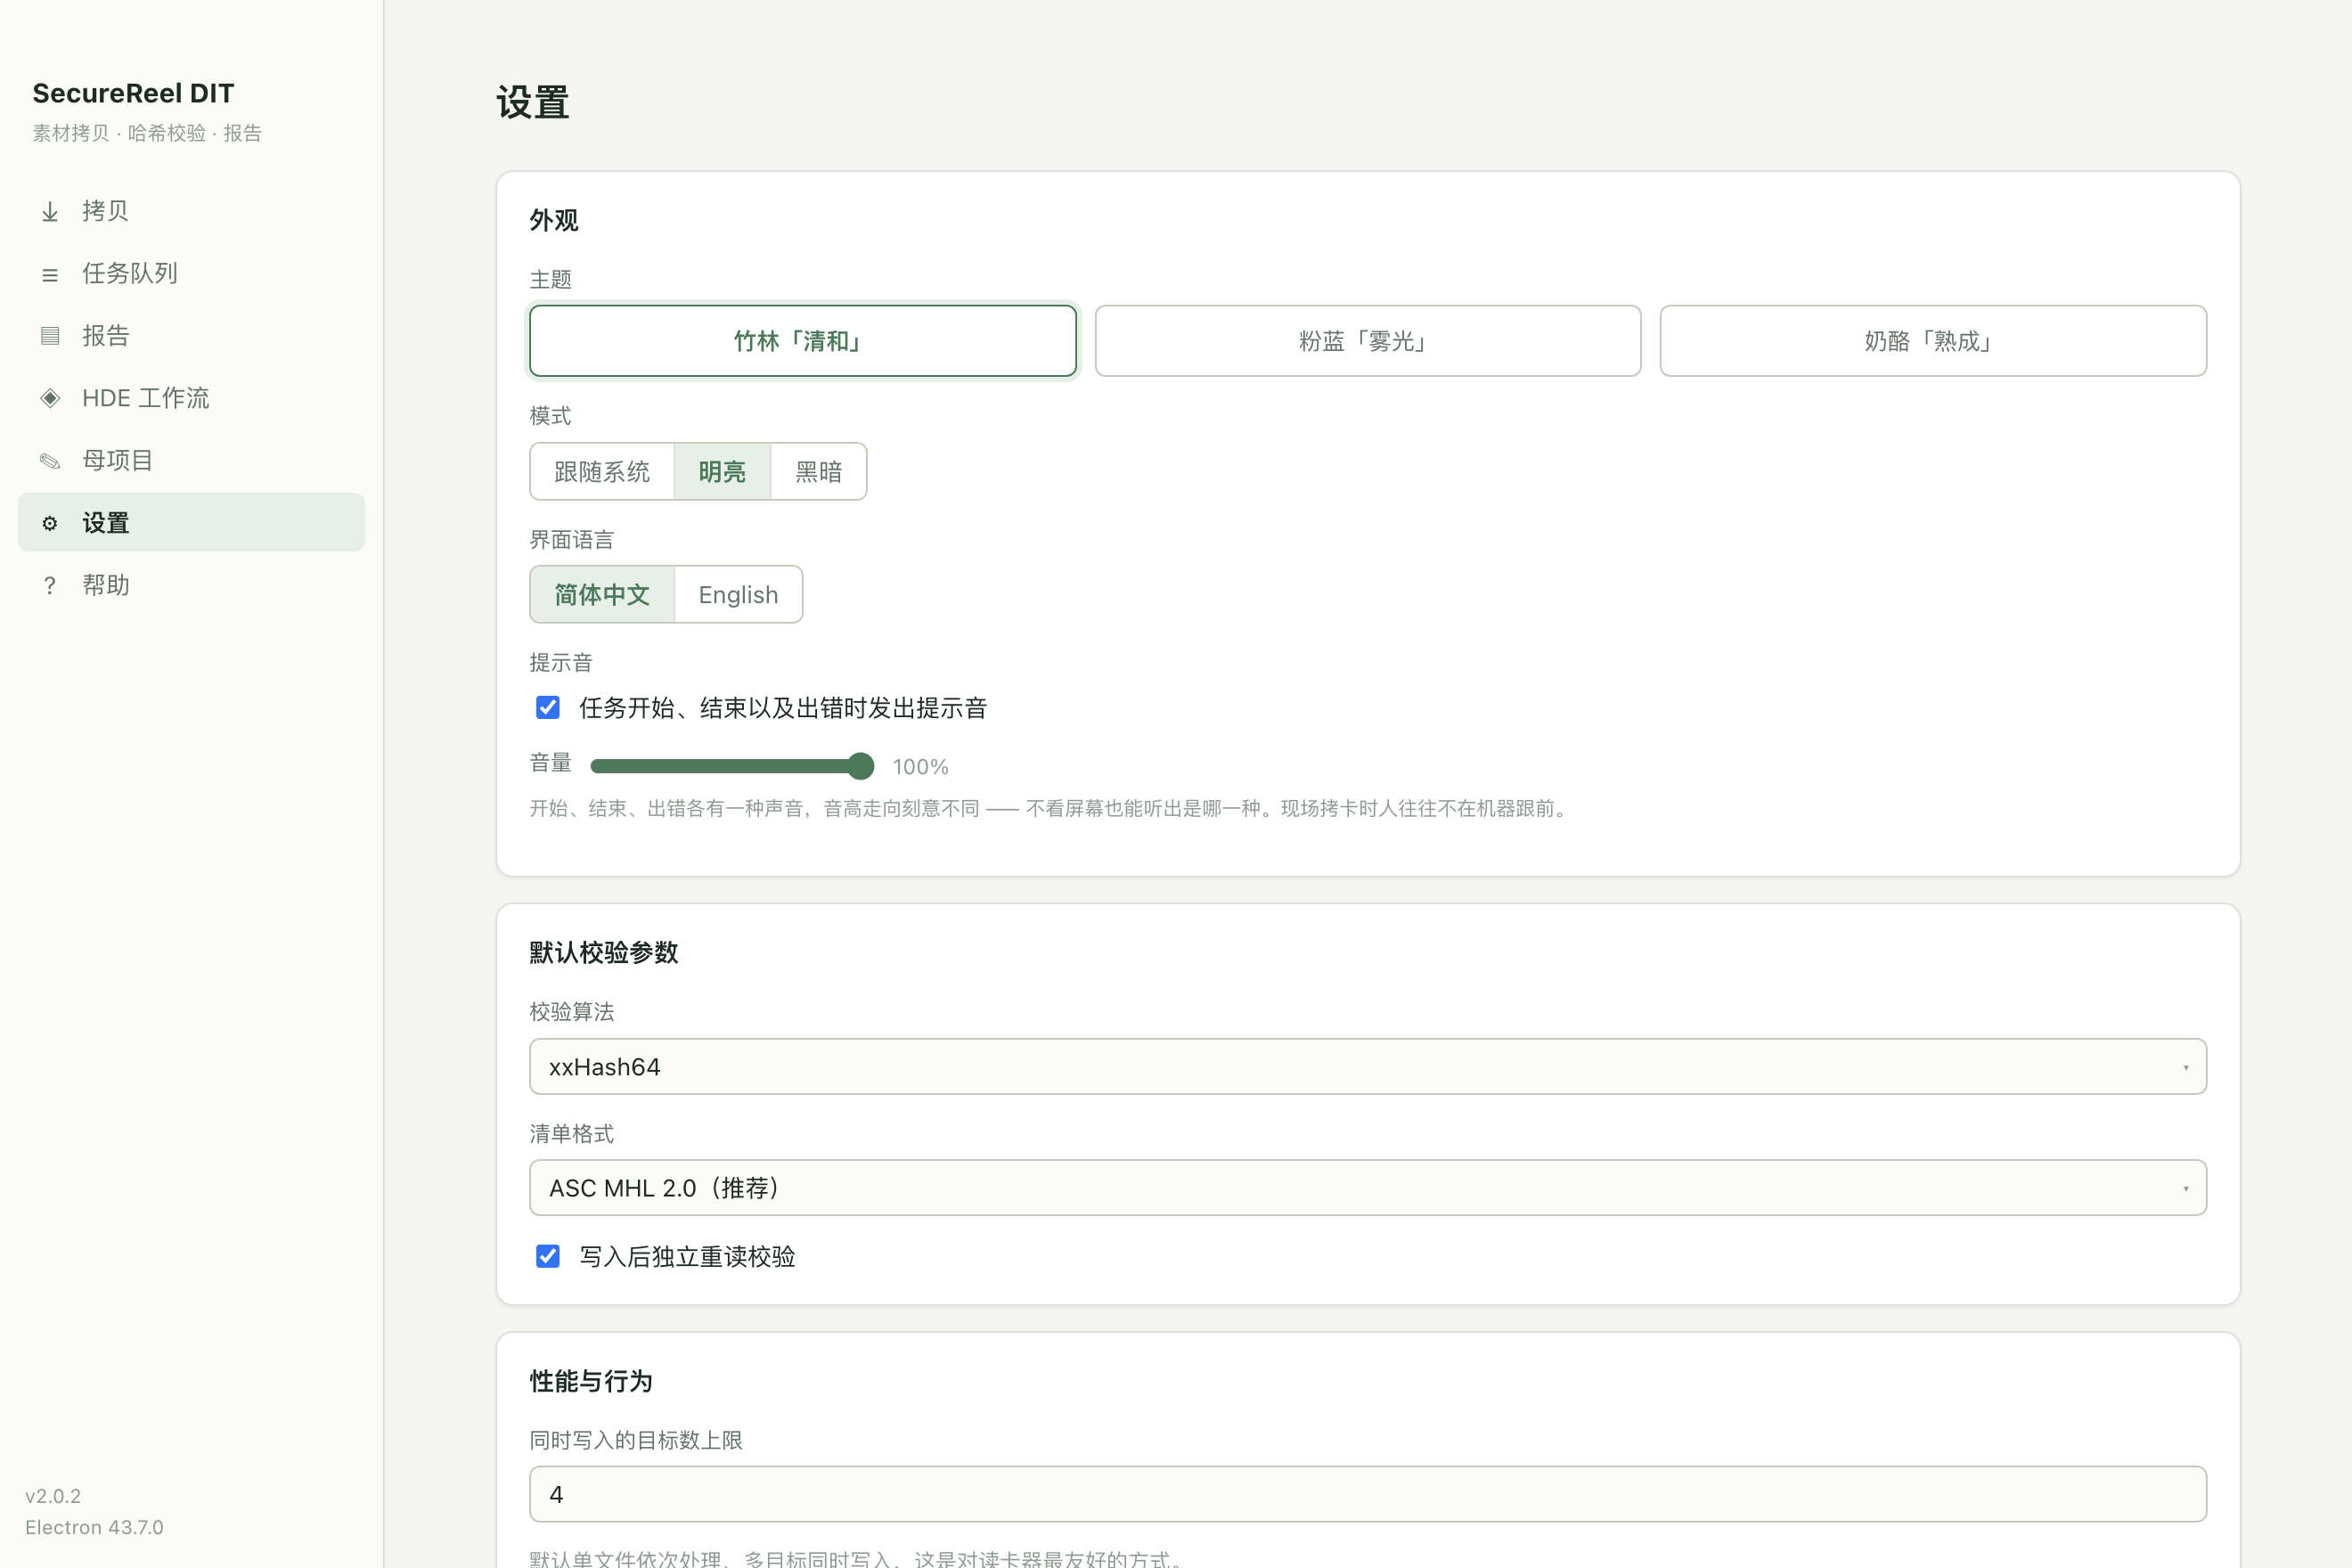Click the document icon beside 报告
The width and height of the screenshot is (2352, 1568).
coord(50,336)
